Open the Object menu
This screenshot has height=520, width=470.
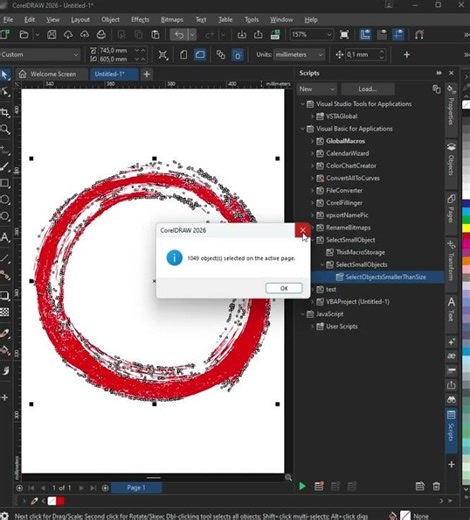click(110, 20)
